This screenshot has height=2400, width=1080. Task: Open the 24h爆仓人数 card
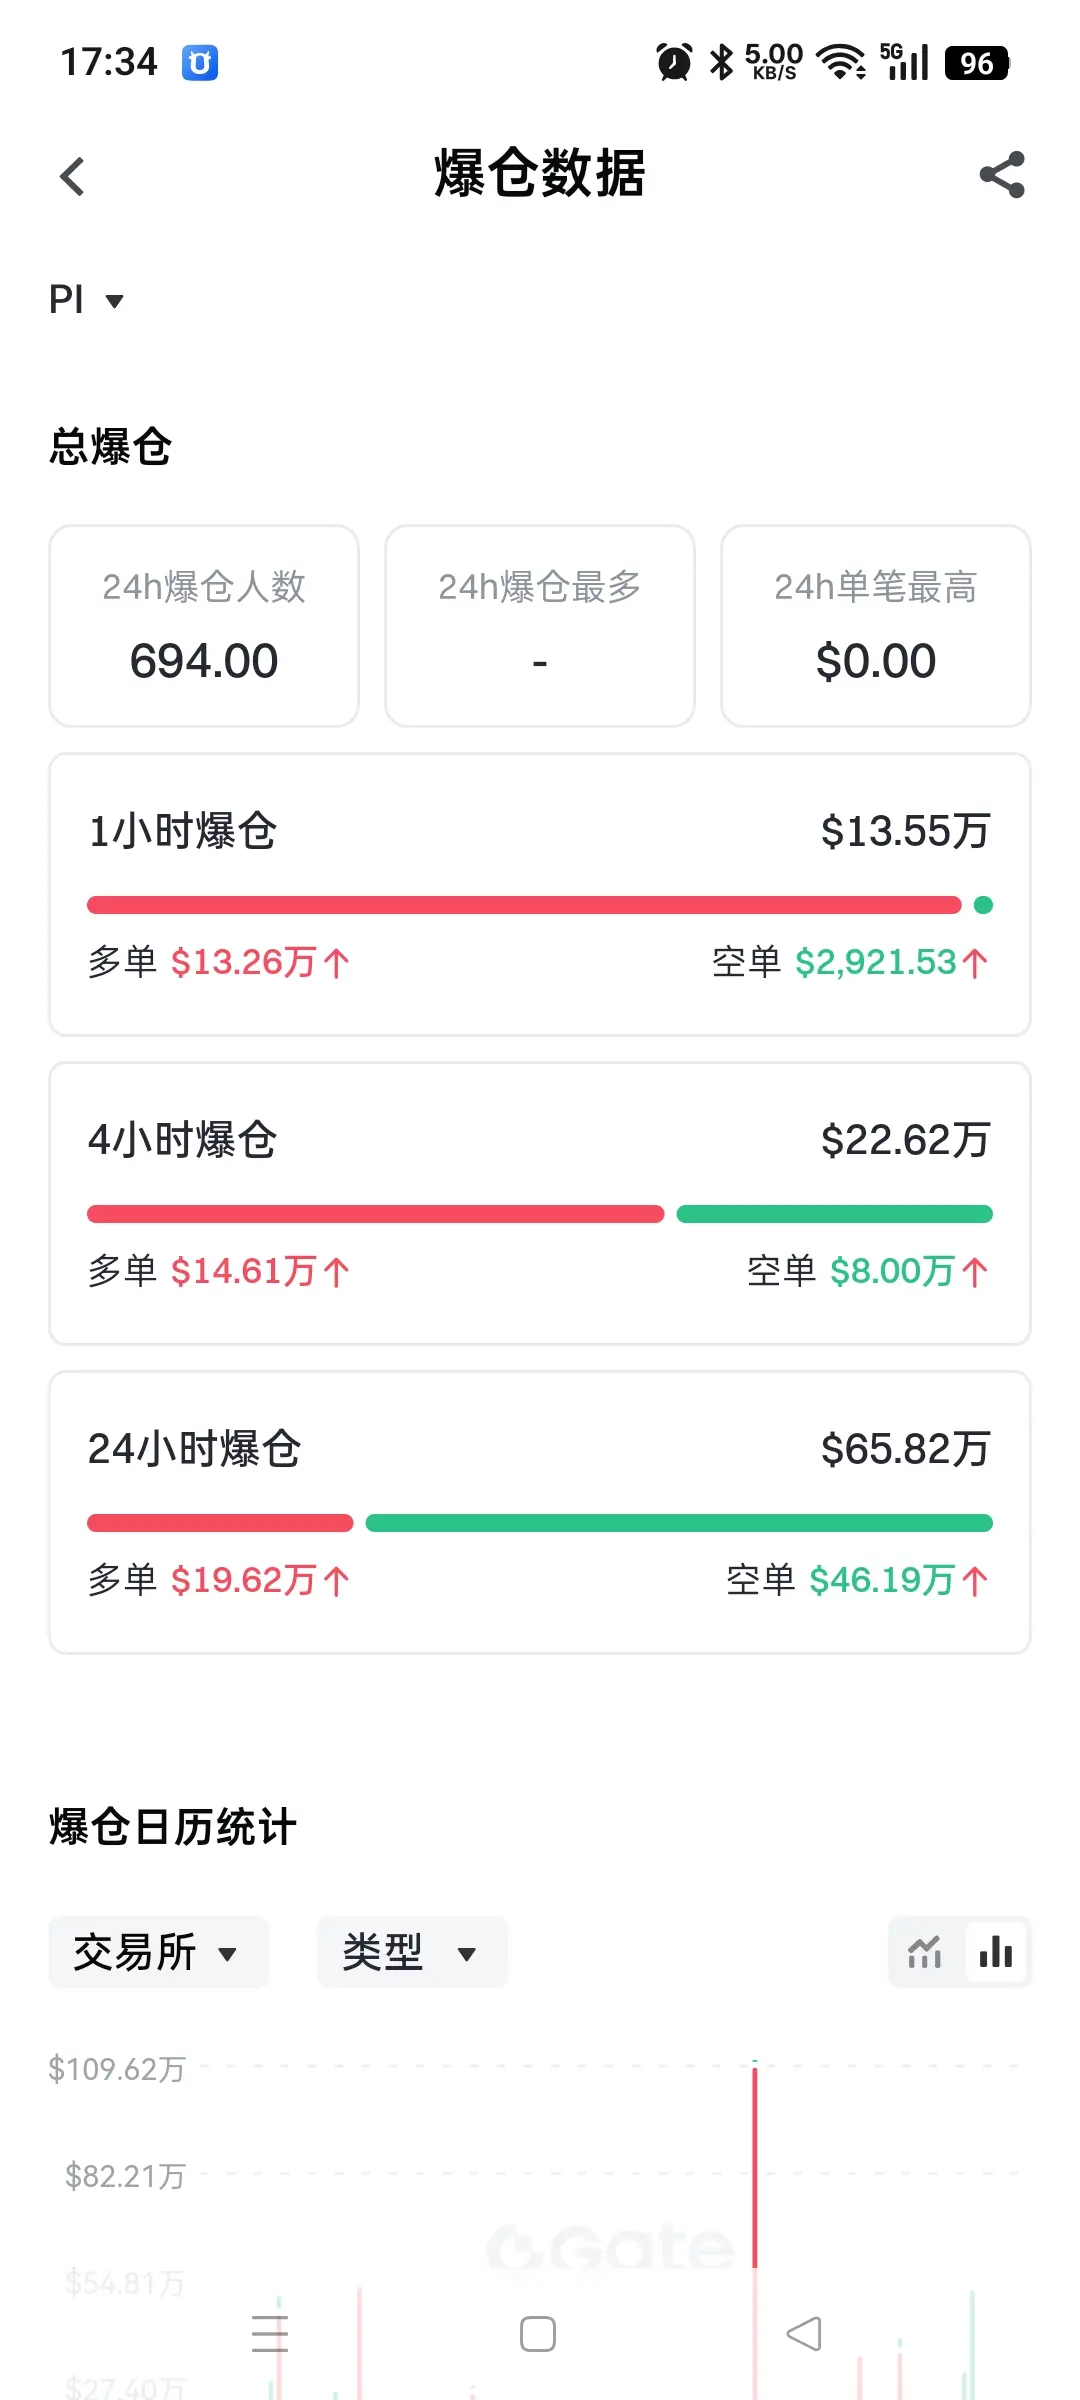pos(204,626)
